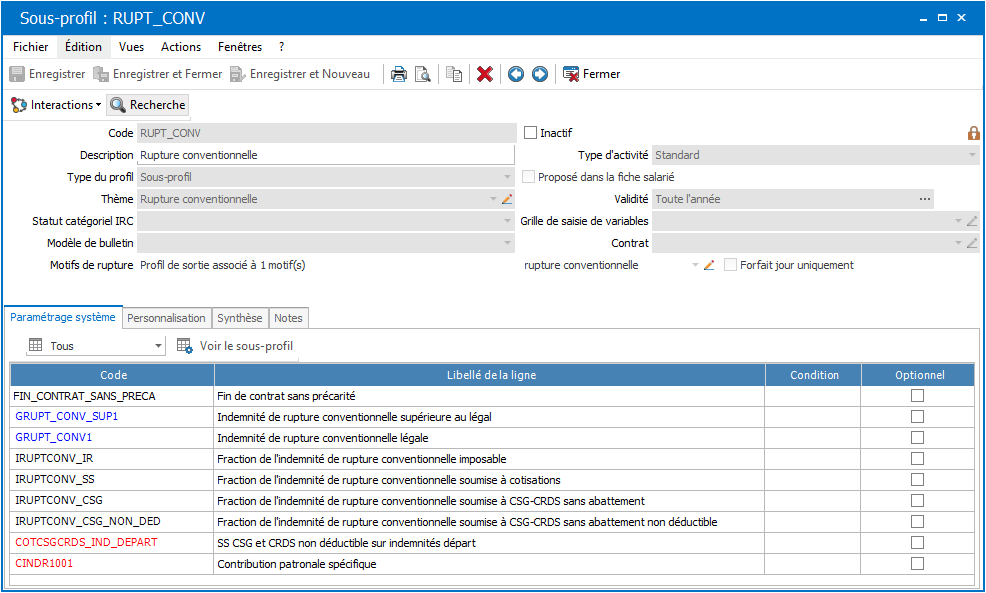The height and width of the screenshot is (593, 986).
Task: Check Optionnel for IRUPTCONV_CSG row
Action: (x=917, y=501)
